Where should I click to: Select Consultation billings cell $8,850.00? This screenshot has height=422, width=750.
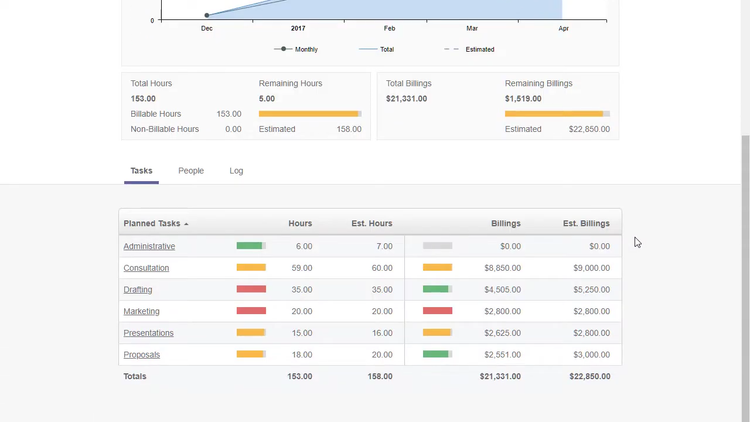click(x=503, y=268)
